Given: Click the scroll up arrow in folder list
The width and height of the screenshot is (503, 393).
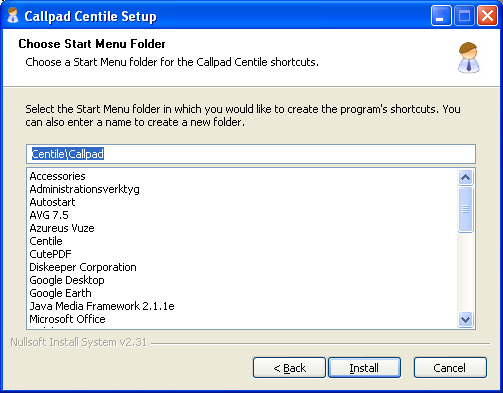Looking at the screenshot, I should click(x=465, y=177).
